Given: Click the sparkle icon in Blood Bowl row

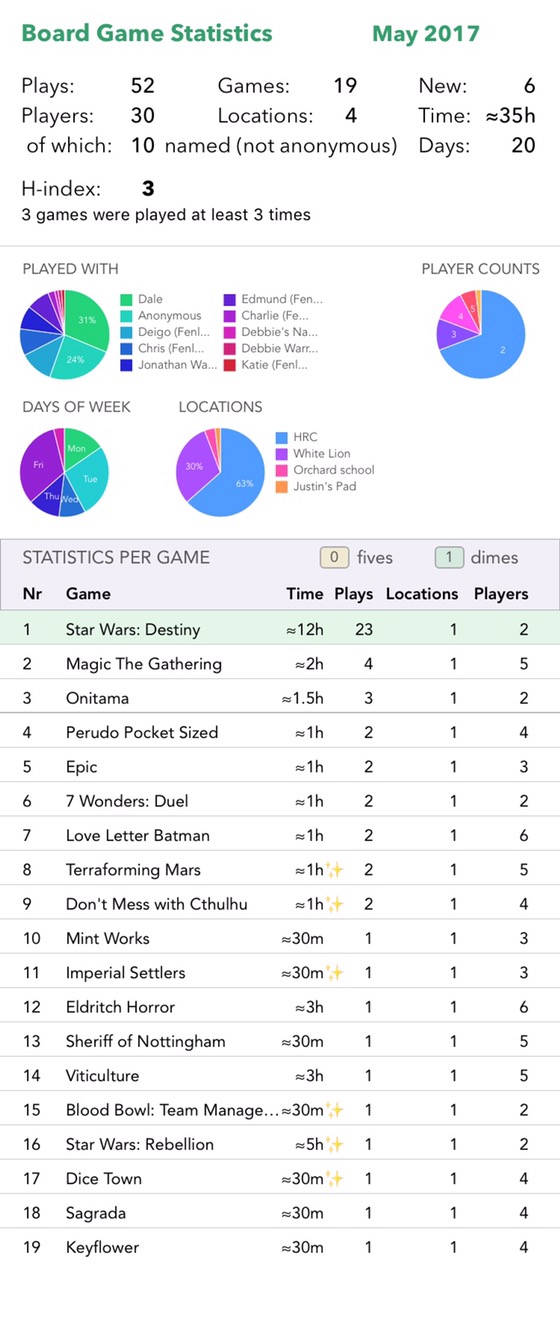Looking at the screenshot, I should (334, 1110).
